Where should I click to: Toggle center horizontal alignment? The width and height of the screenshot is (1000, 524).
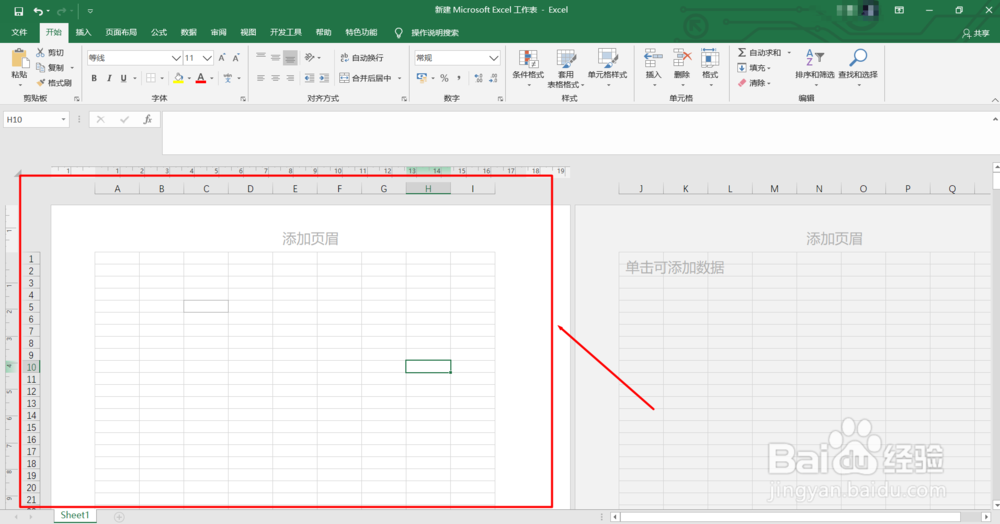276,78
